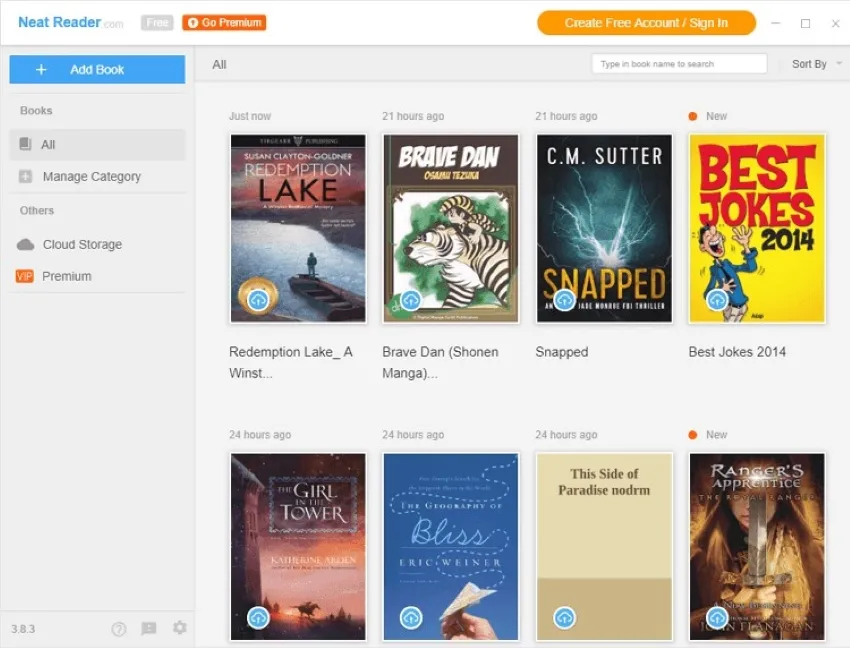Collapse the Others section
The width and height of the screenshot is (850, 648).
[x=36, y=211]
